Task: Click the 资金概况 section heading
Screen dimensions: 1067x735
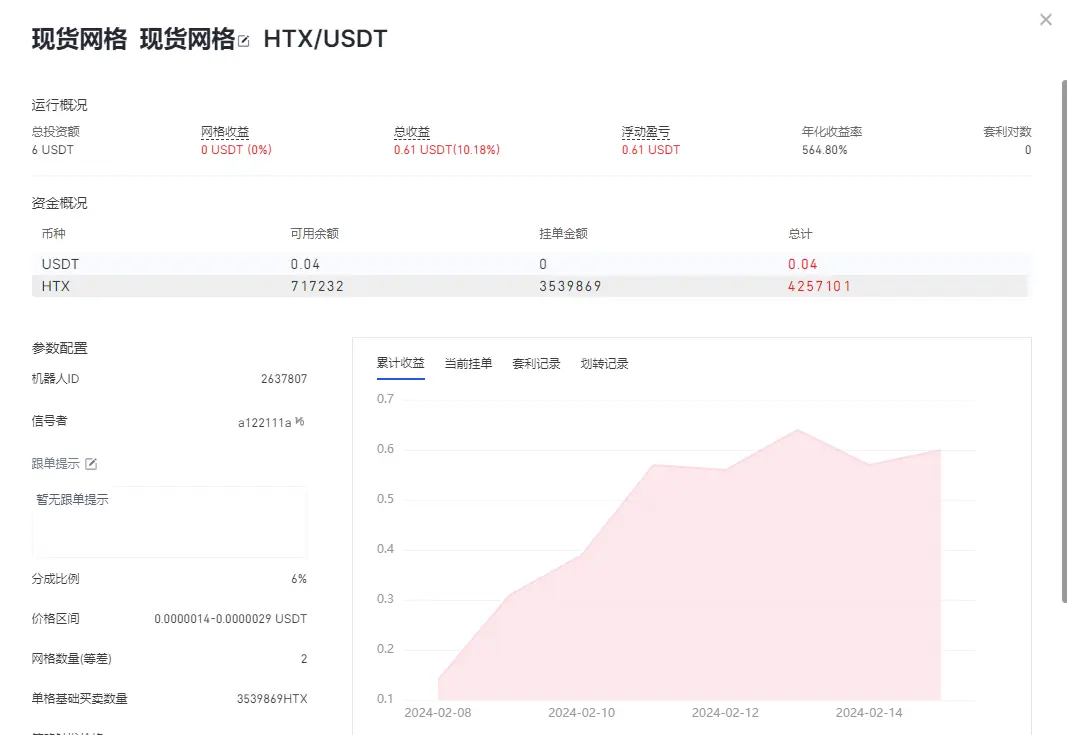Action: 59,203
